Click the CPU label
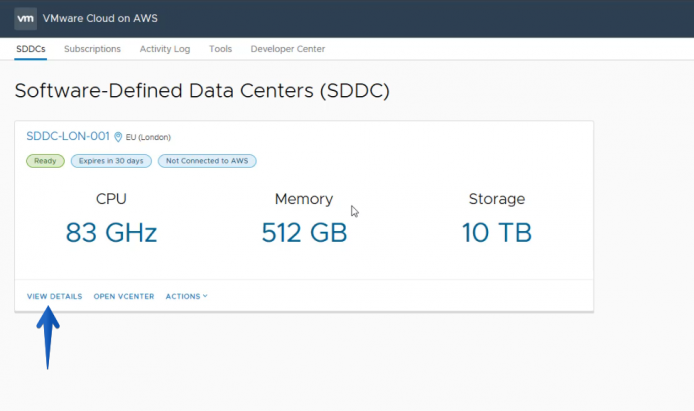Viewport: 694px width, 411px height. (x=111, y=199)
